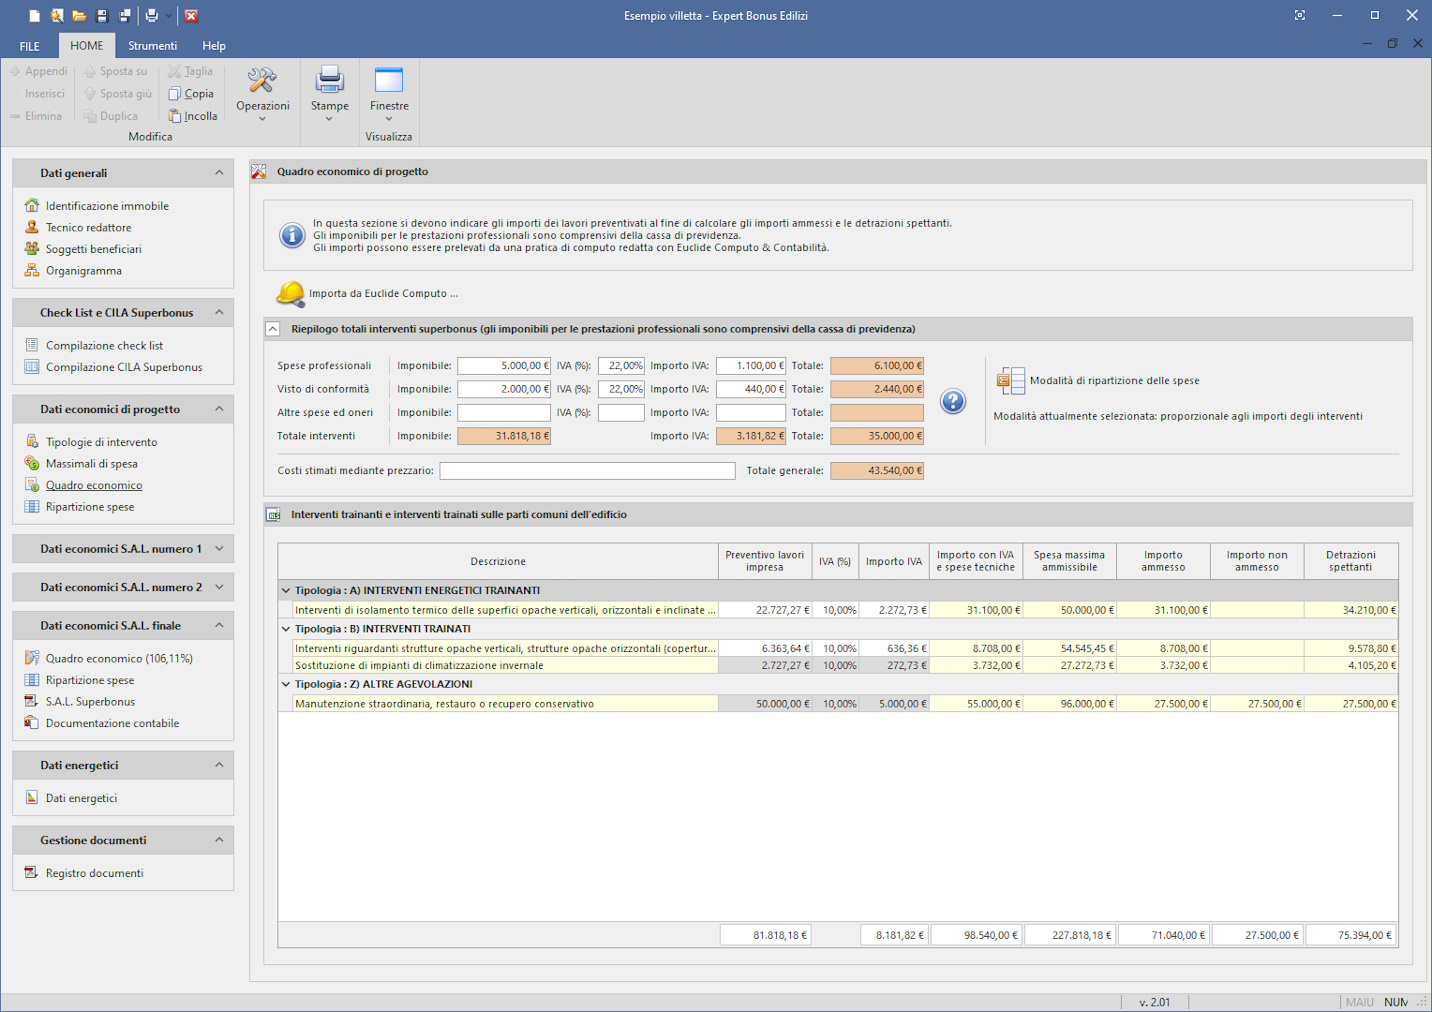Viewport: 1432px width, 1012px height.
Task: Click the Copia icon in ribbon
Action: click(x=175, y=94)
